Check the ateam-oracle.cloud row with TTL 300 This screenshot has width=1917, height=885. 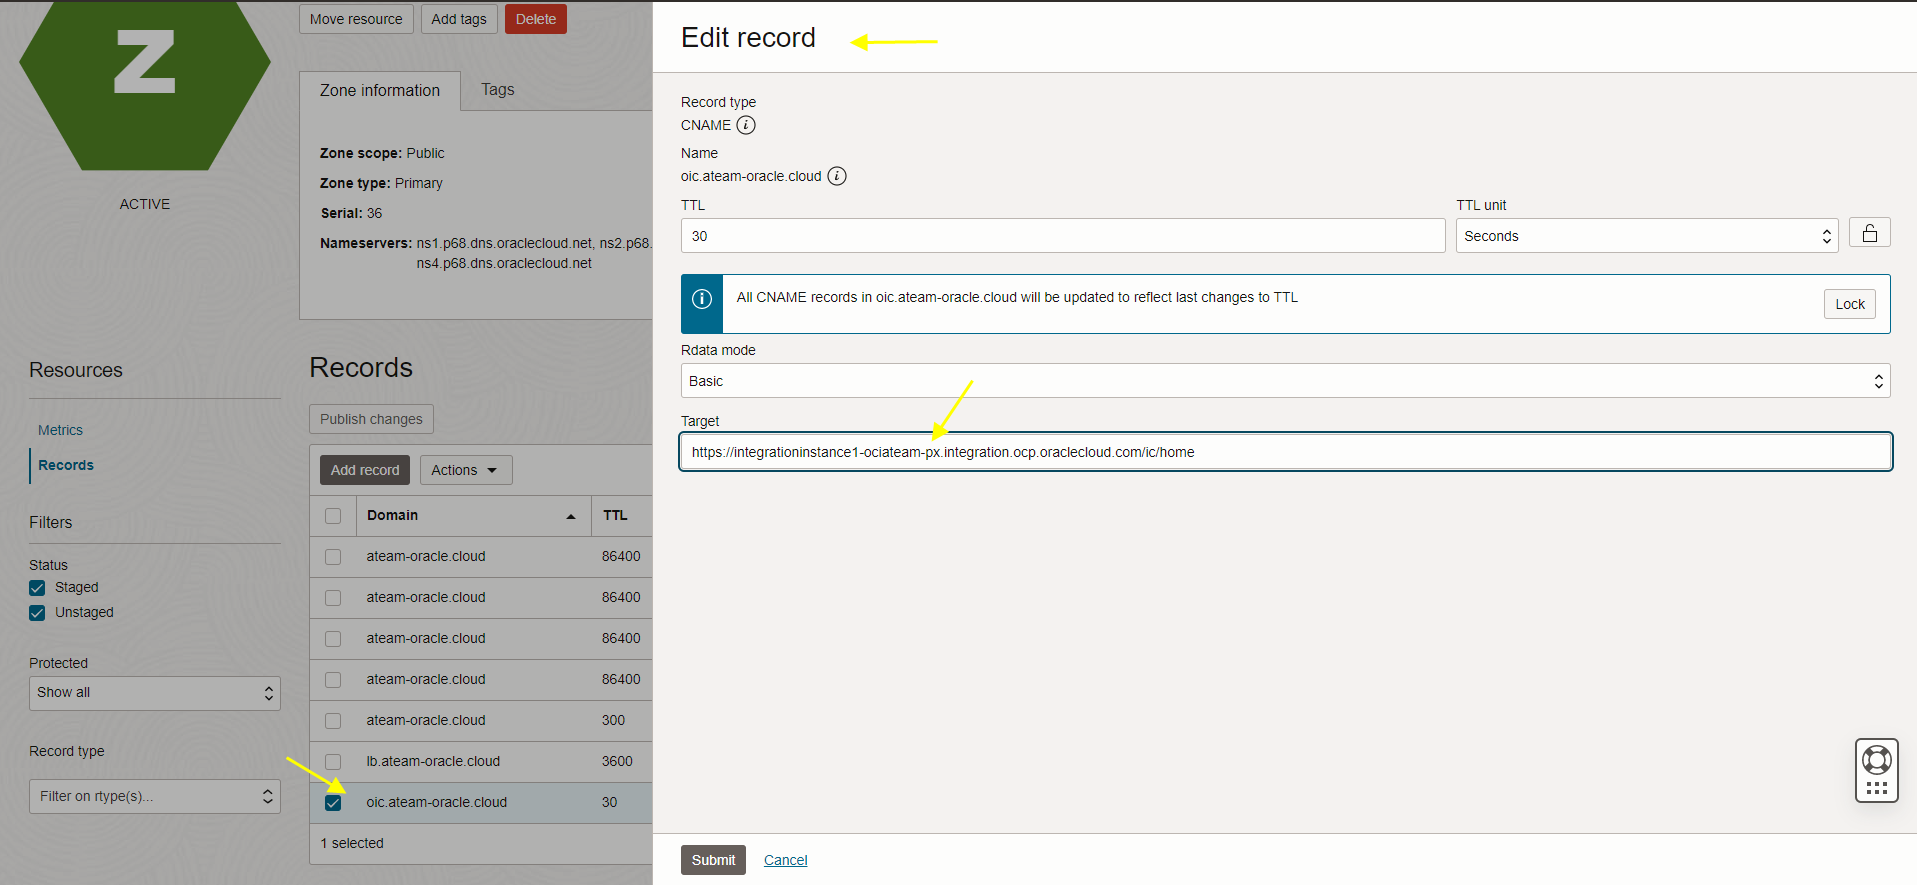pyautogui.click(x=333, y=720)
